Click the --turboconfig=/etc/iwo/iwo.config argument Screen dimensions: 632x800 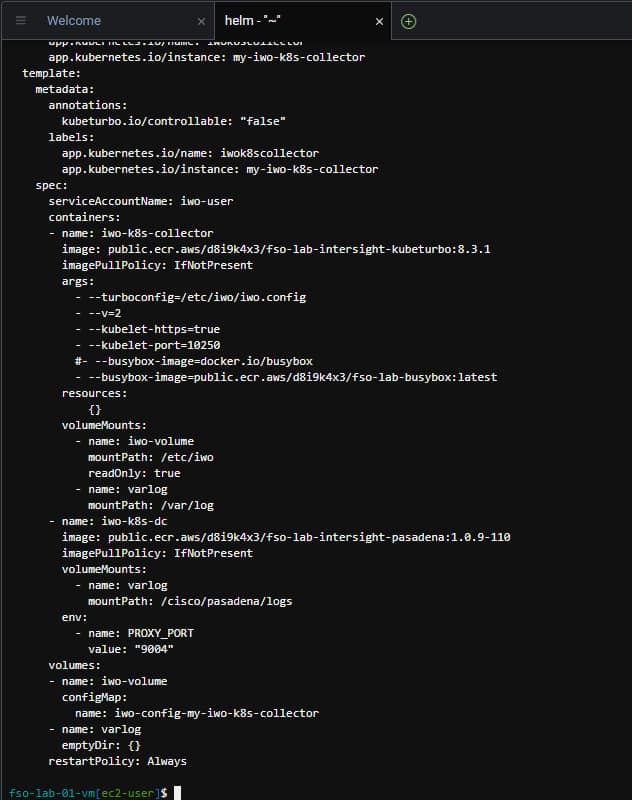point(197,297)
